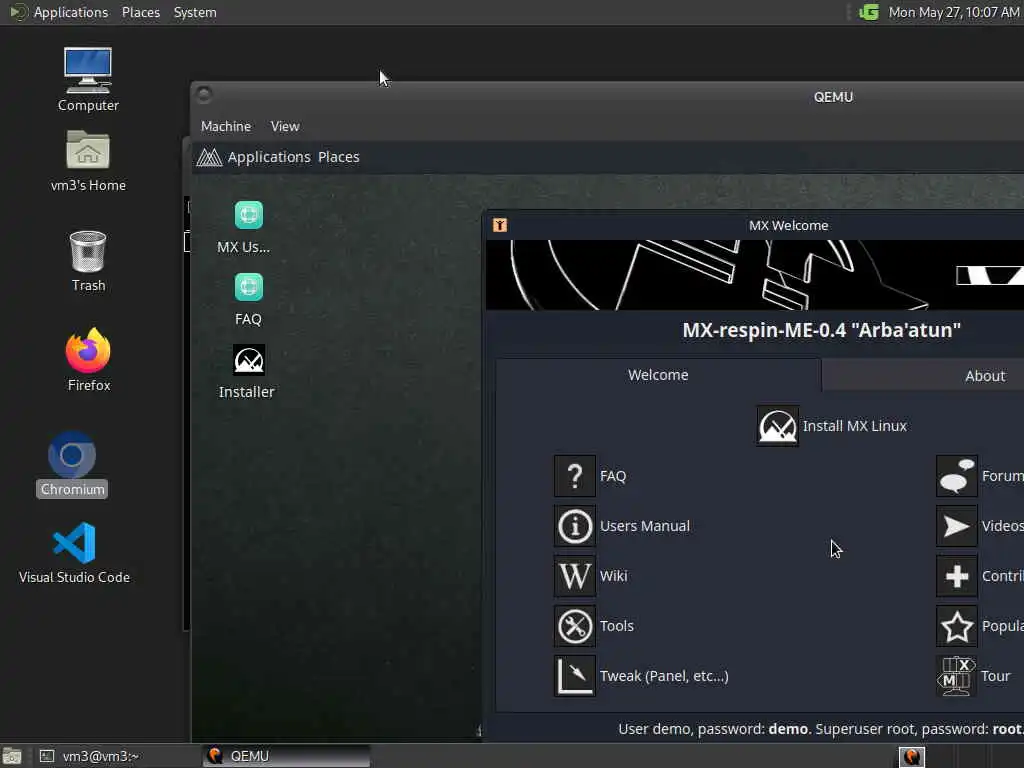Screen dimensions: 1024x768
Task: Click the QEMU window title bar button
Action: click(x=203, y=95)
